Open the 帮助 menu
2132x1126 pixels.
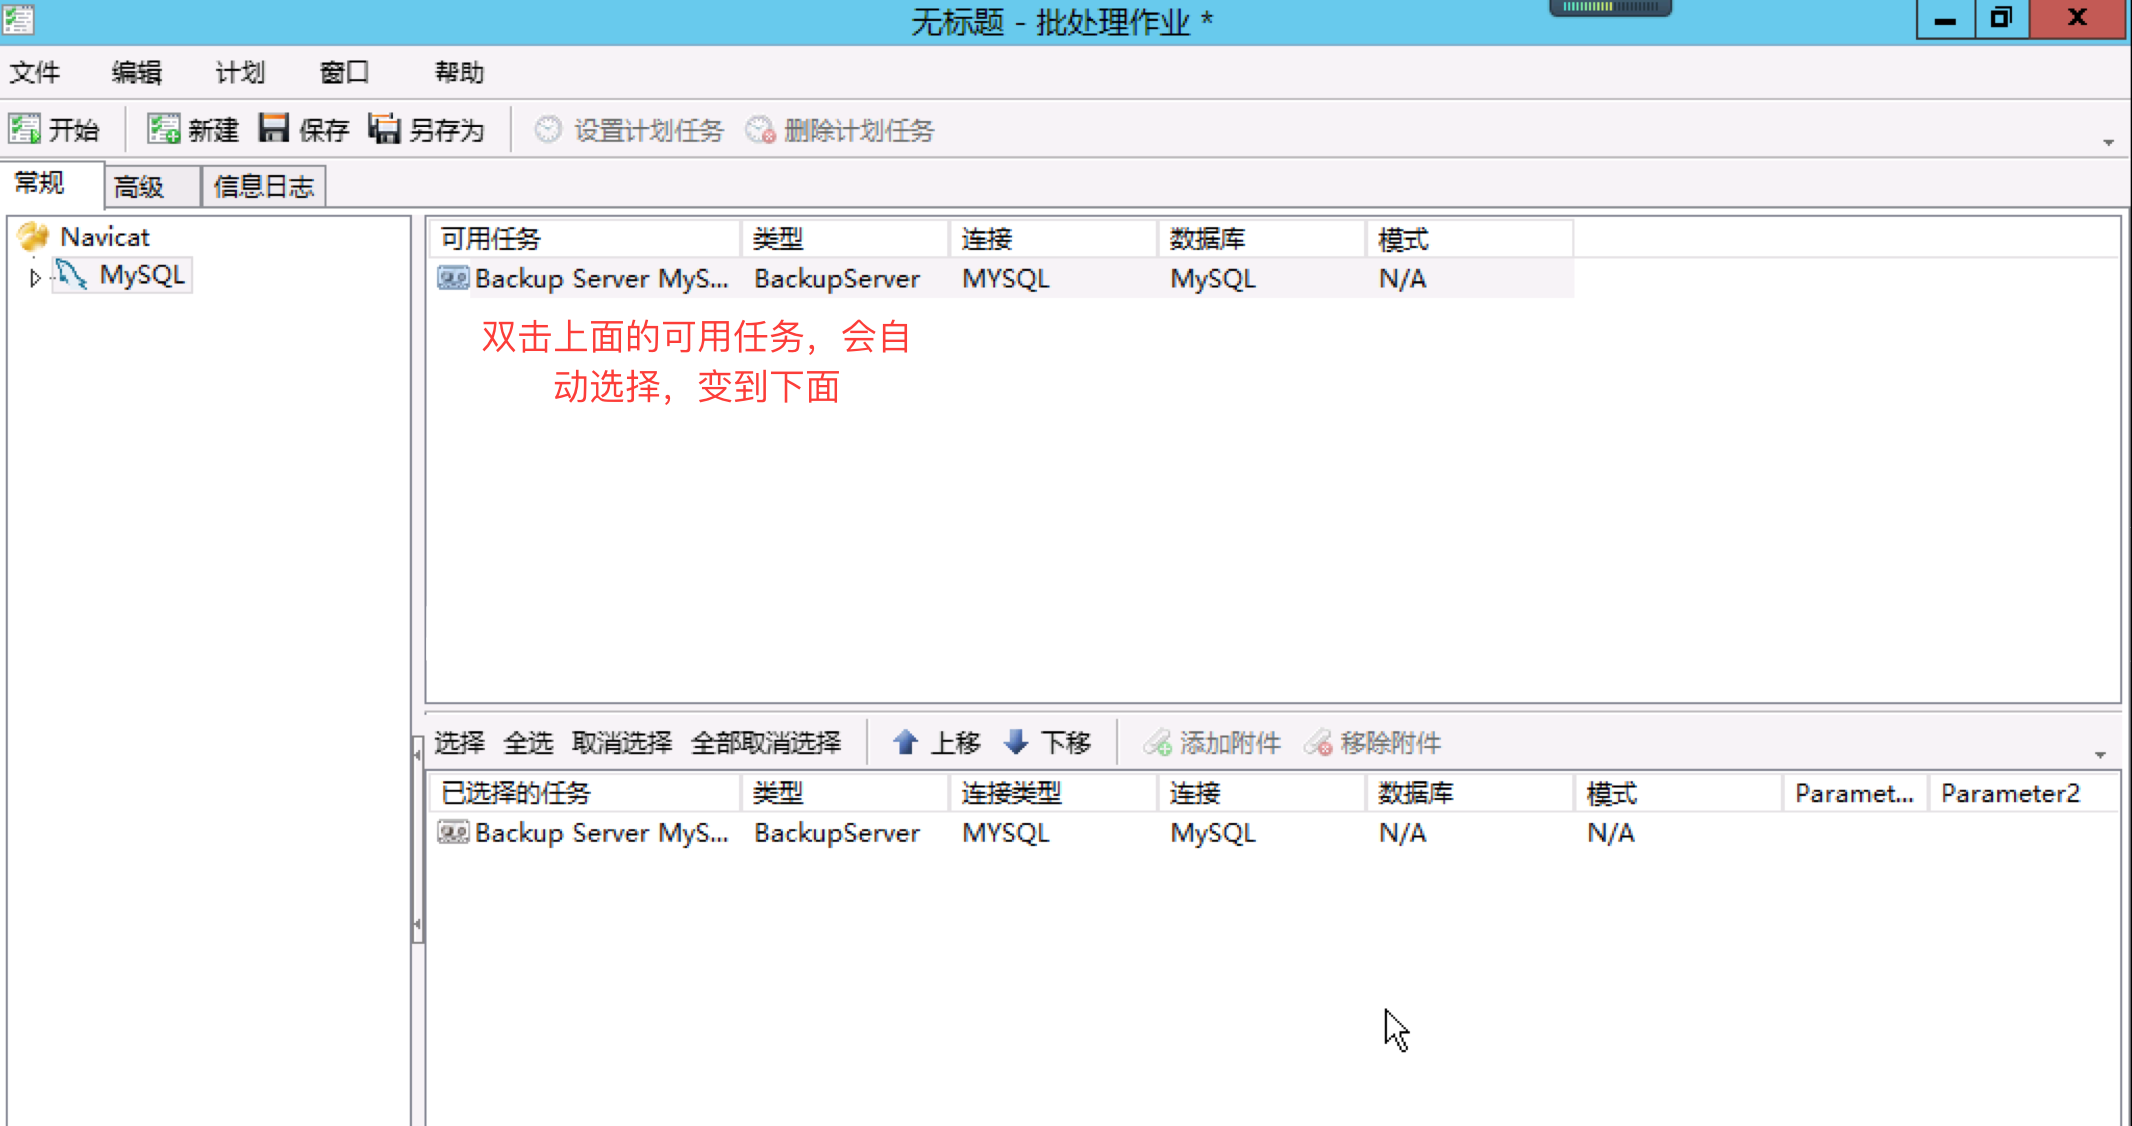click(459, 72)
